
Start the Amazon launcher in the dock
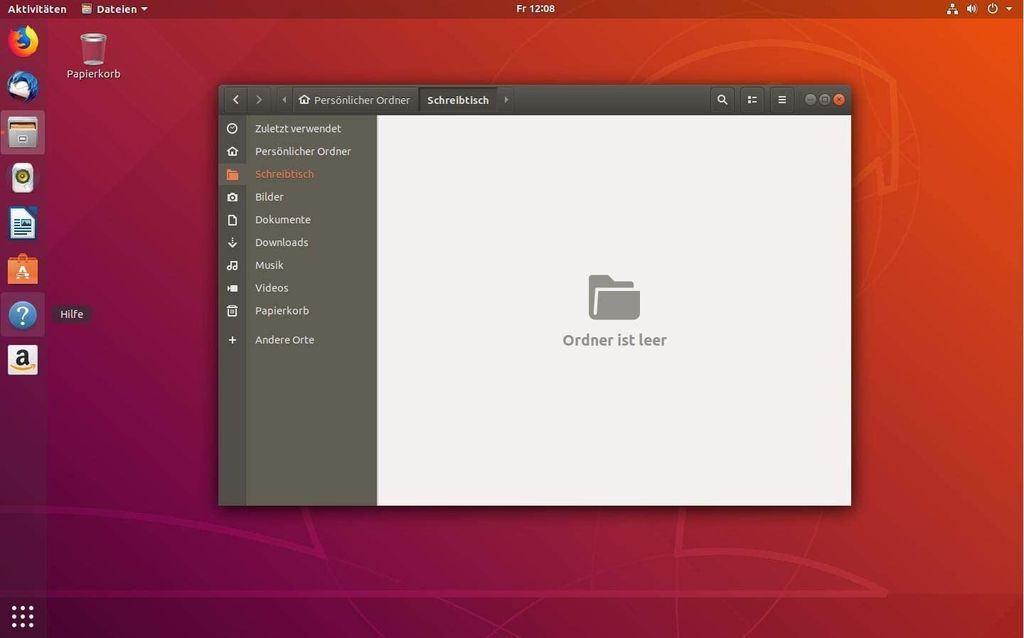22,359
